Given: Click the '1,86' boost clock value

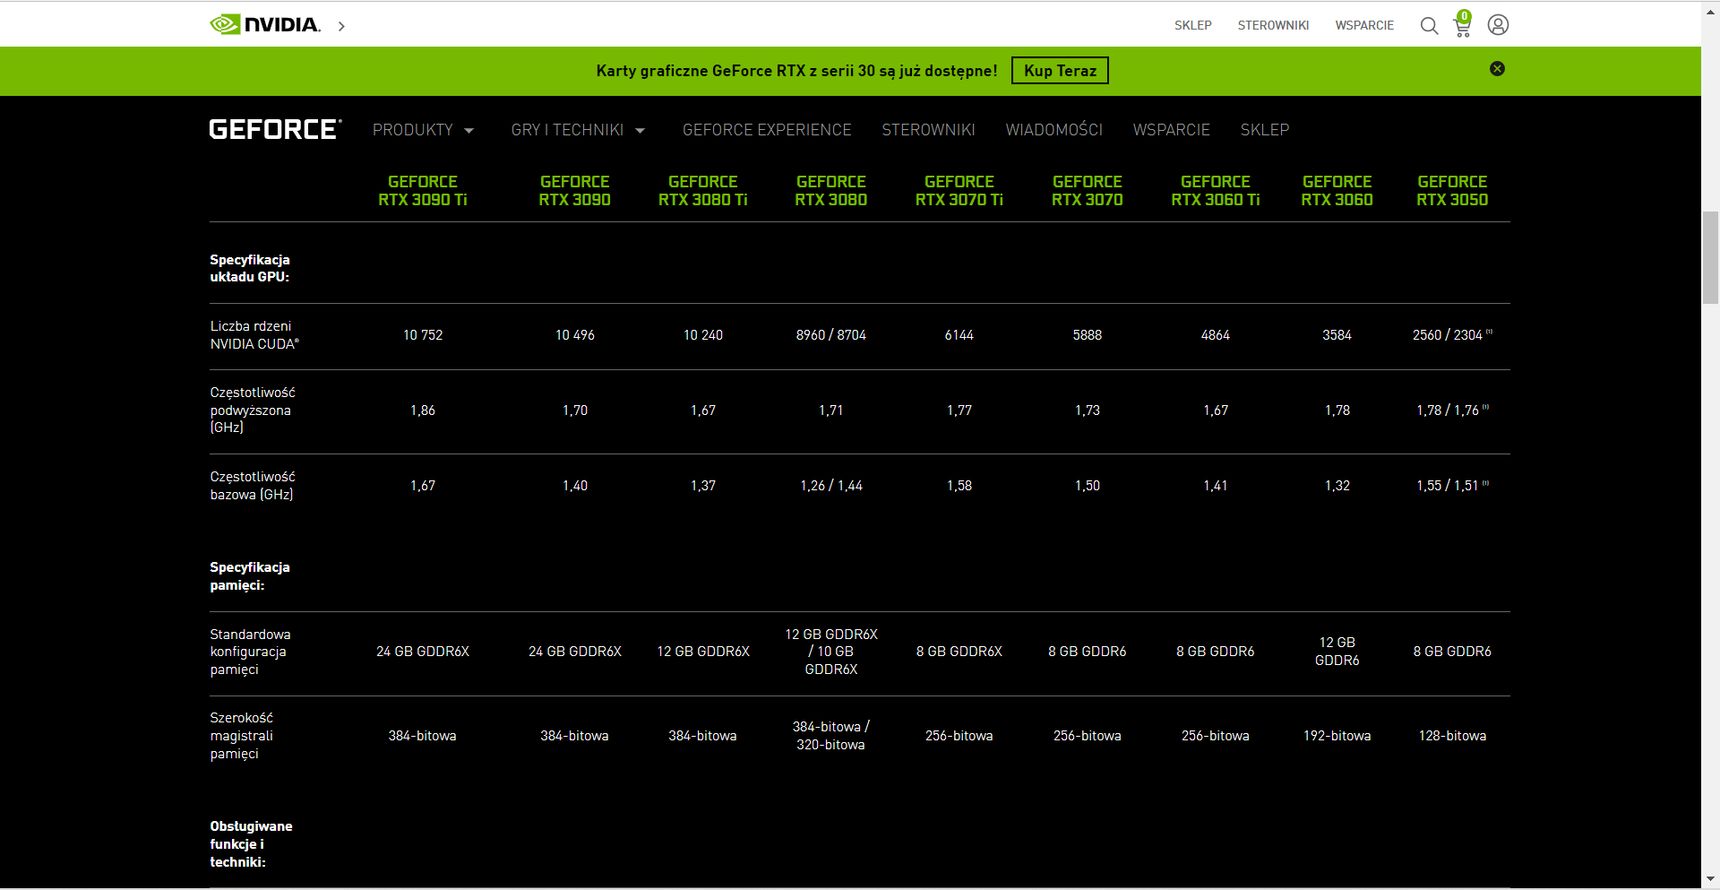Looking at the screenshot, I should (423, 410).
